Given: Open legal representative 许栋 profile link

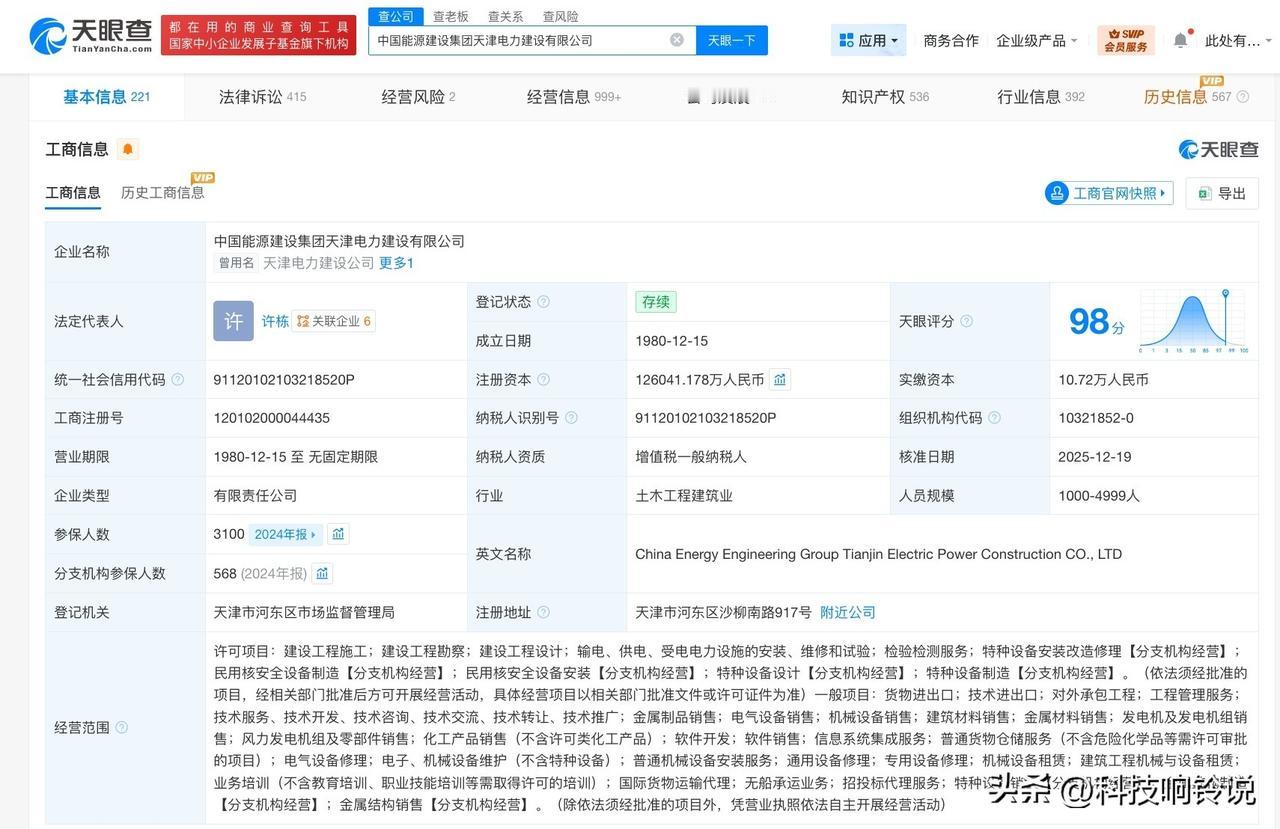Looking at the screenshot, I should [x=275, y=321].
